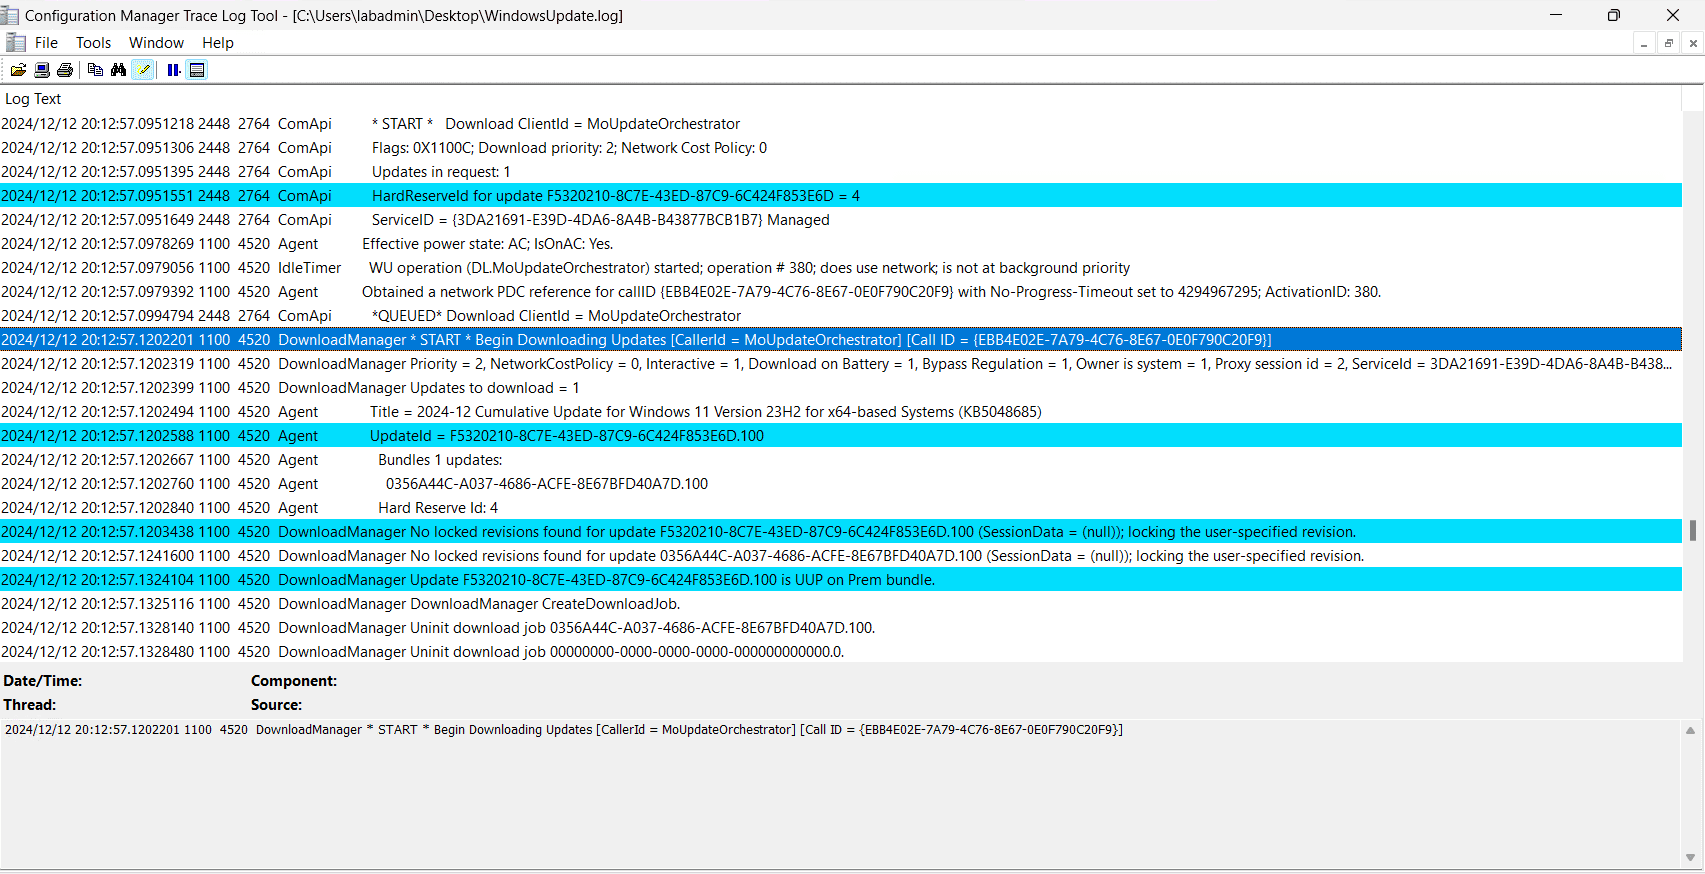Click the Open on Server computer icon
The width and height of the screenshot is (1705, 874).
[x=42, y=70]
